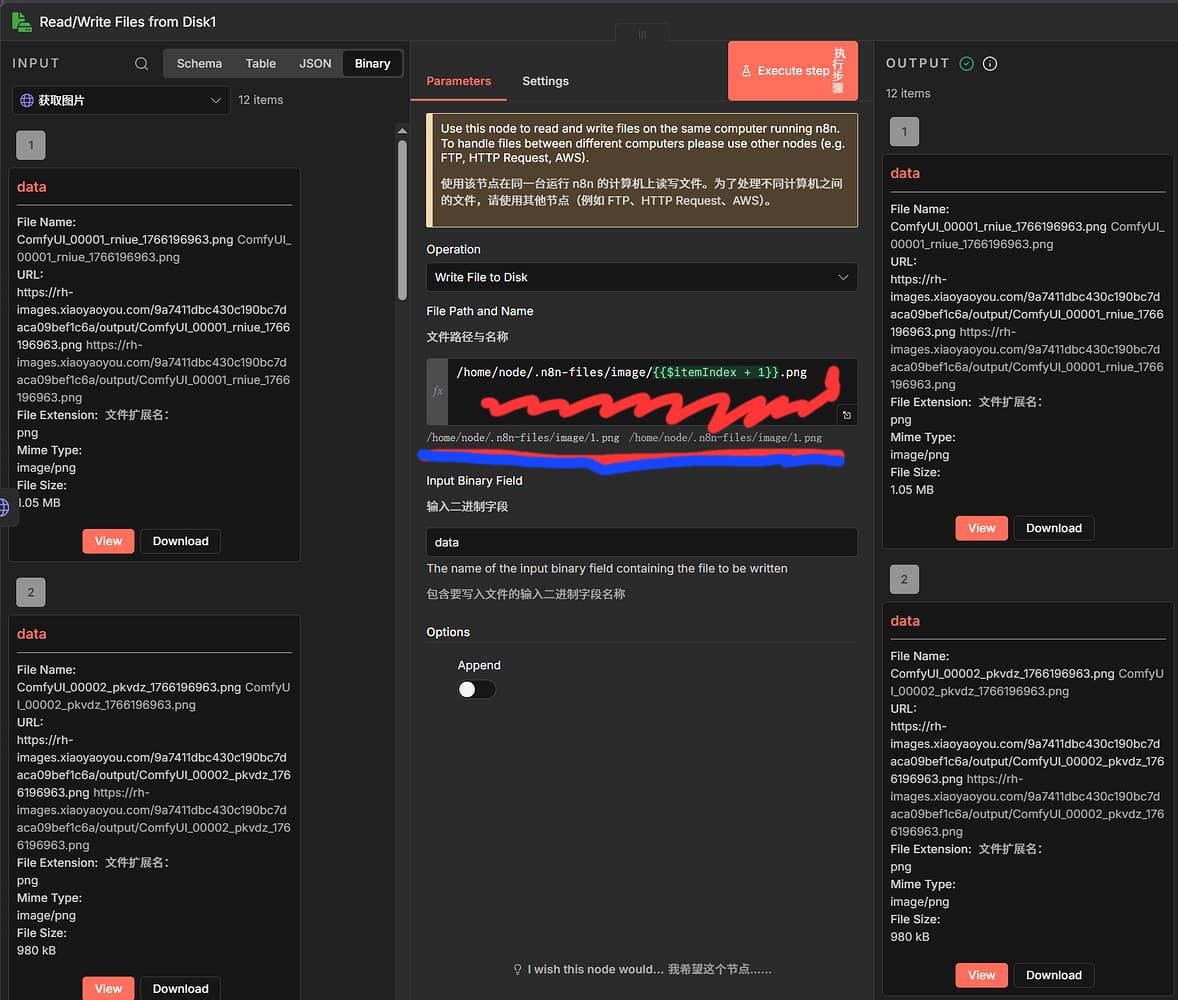The height and width of the screenshot is (1000, 1178).
Task: Switch input view to Table
Action: click(261, 64)
